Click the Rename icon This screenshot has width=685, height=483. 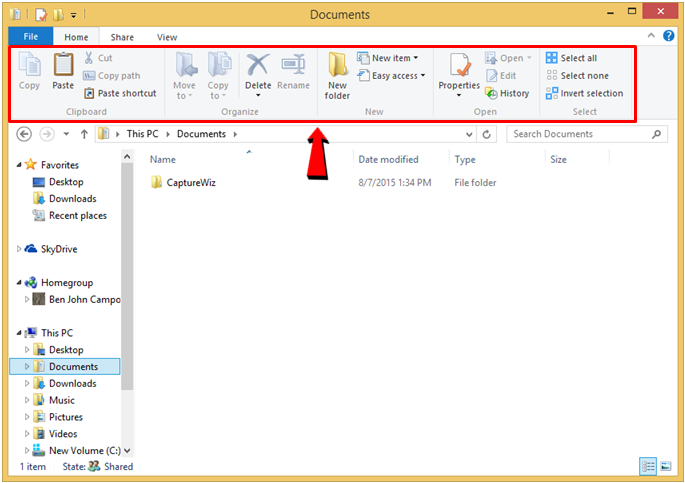[293, 65]
